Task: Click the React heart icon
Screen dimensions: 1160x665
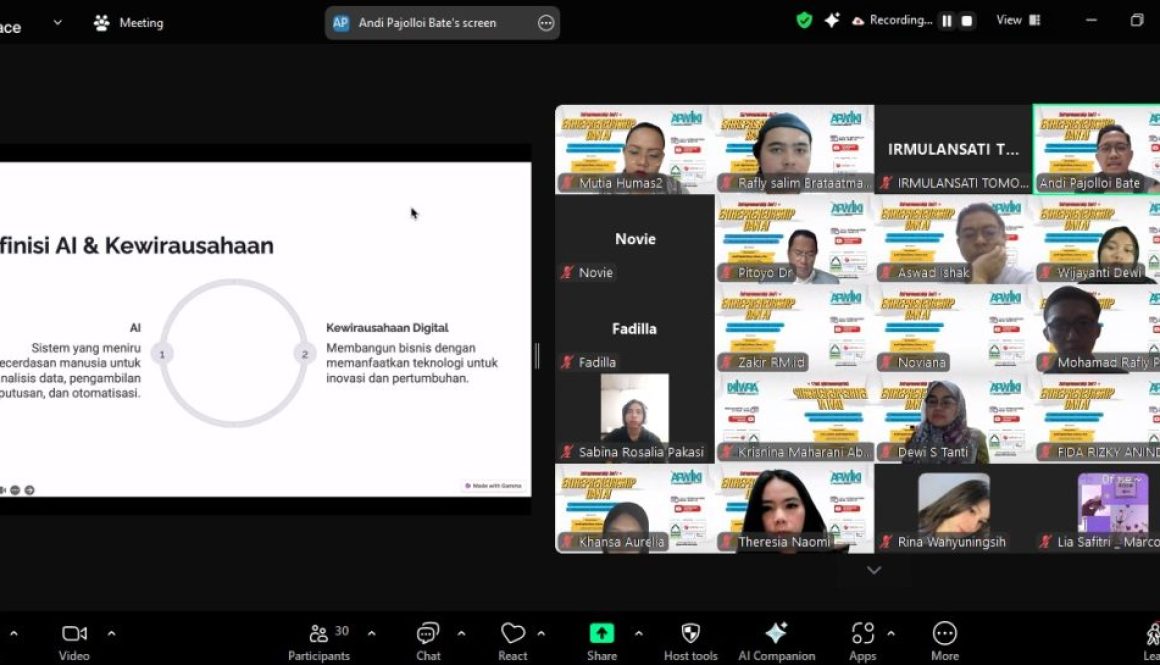Action: click(x=512, y=640)
